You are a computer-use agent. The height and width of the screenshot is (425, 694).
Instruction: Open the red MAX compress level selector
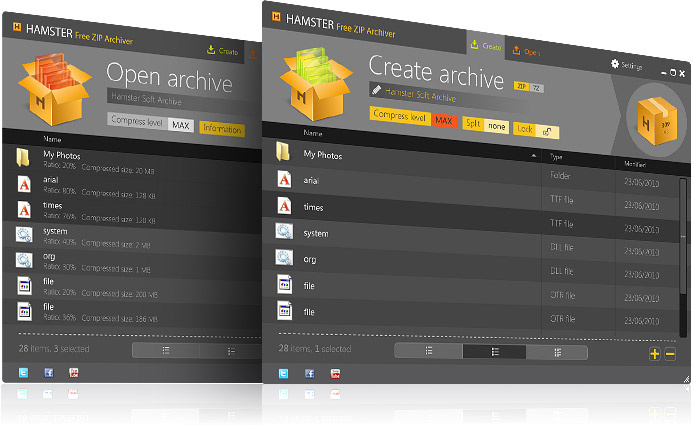click(x=443, y=120)
